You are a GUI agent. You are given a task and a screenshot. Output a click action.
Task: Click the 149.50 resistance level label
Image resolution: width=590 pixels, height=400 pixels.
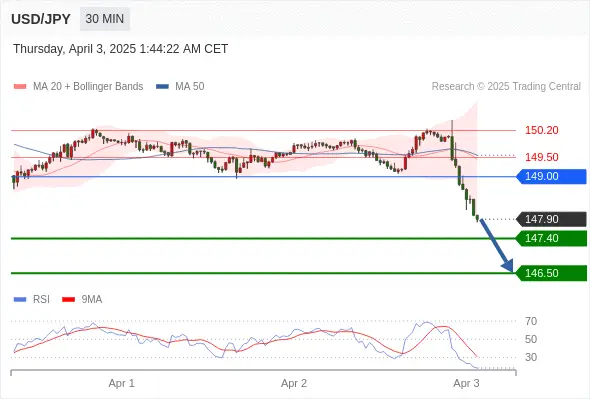pyautogui.click(x=541, y=157)
